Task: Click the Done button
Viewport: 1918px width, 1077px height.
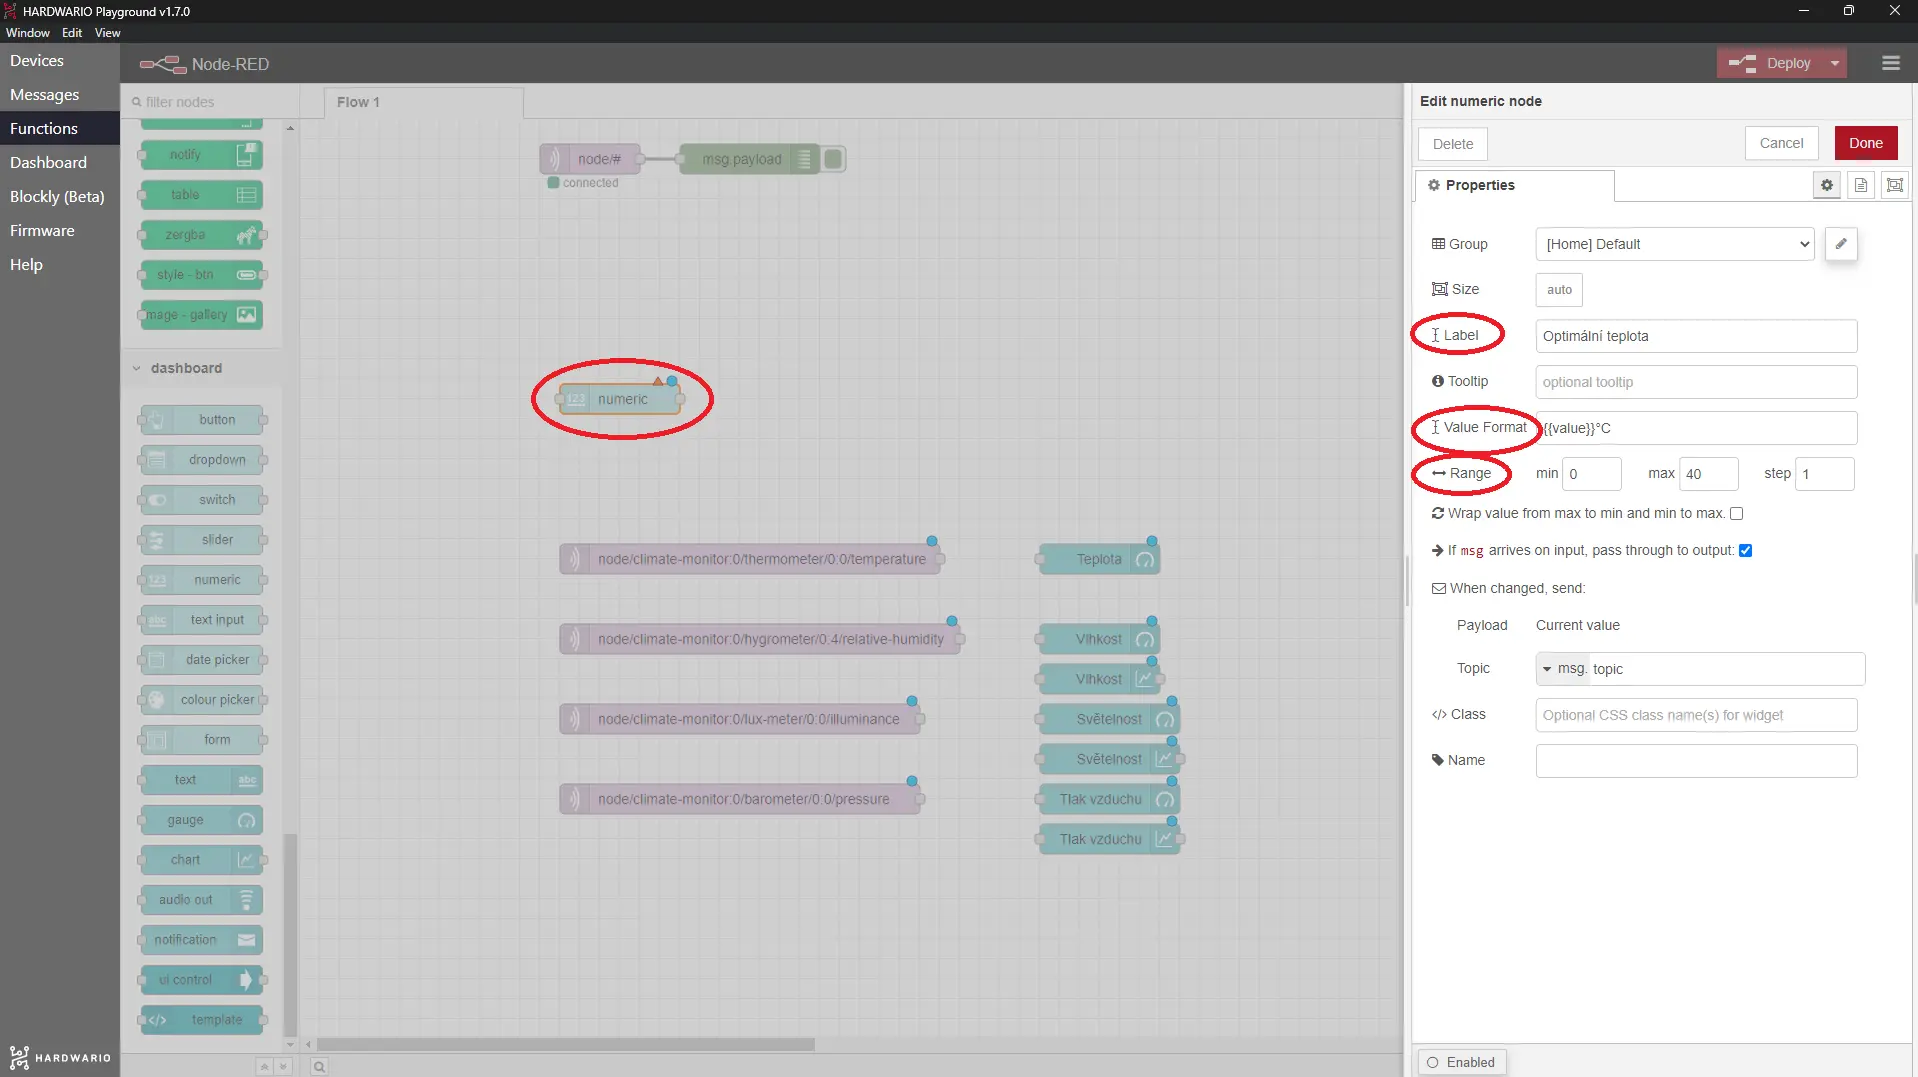Action: click(1865, 143)
